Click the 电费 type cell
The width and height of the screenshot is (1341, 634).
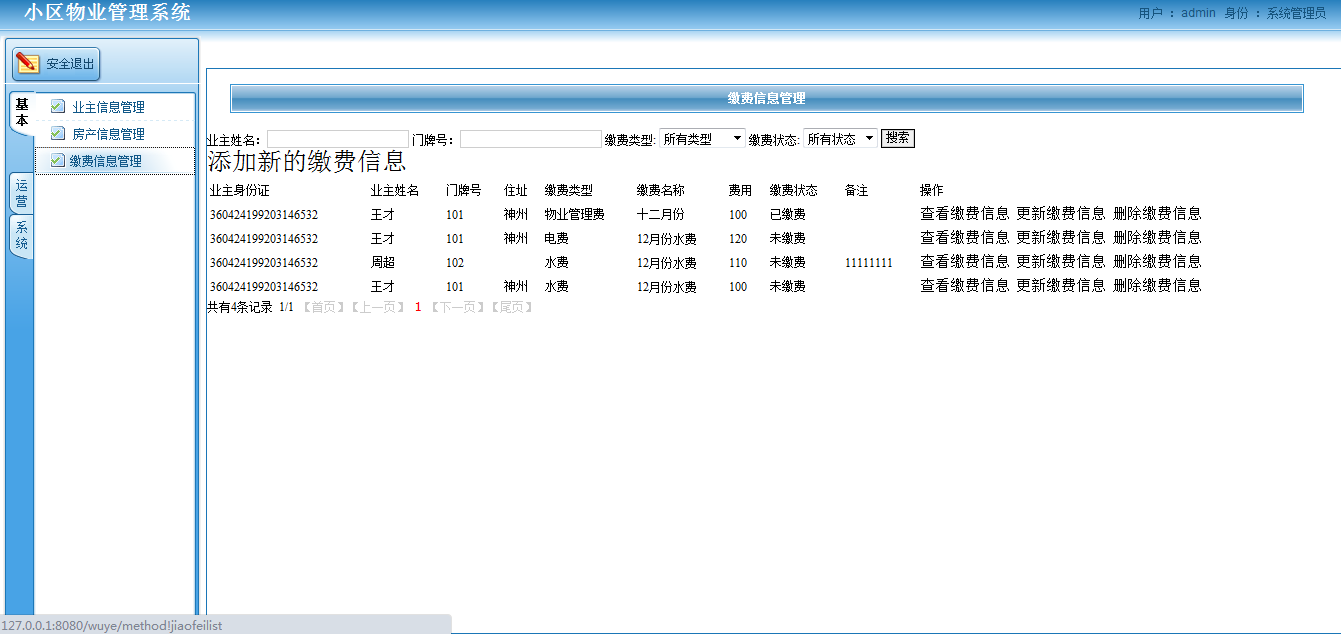(x=556, y=239)
